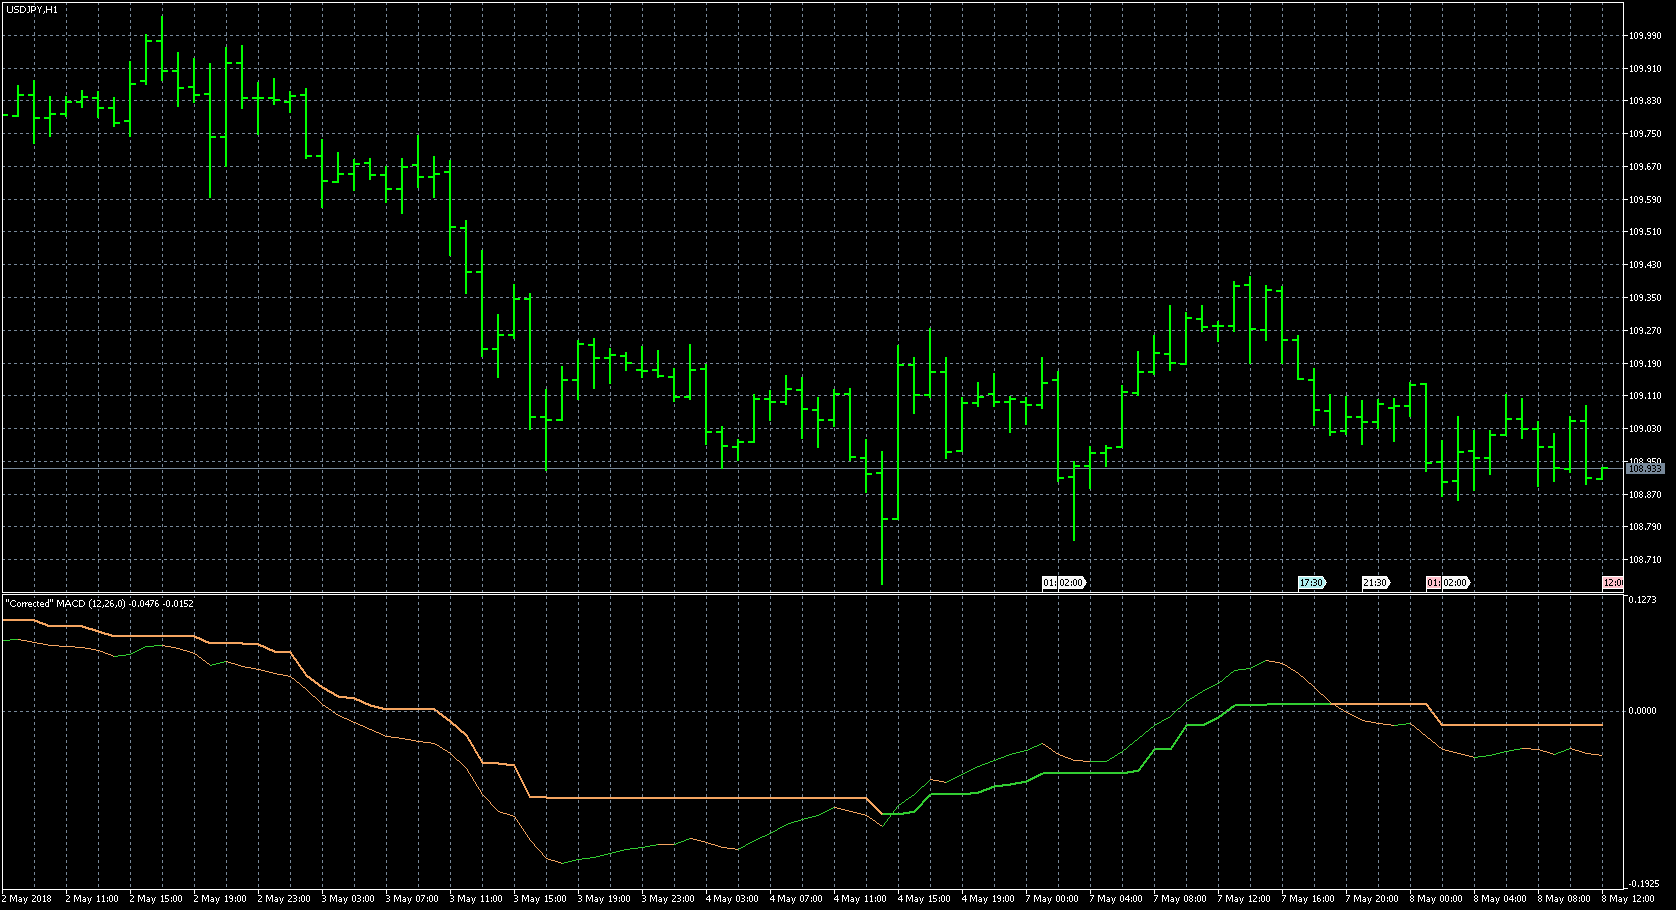The image size is (1676, 910).
Task: Click the pink 01: event marker
Action: [1433, 583]
